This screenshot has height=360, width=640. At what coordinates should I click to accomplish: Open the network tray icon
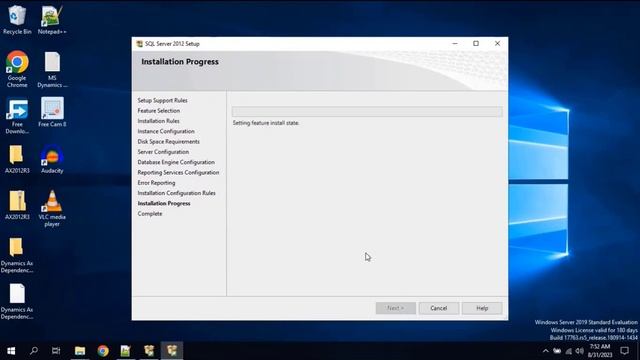tap(569, 351)
